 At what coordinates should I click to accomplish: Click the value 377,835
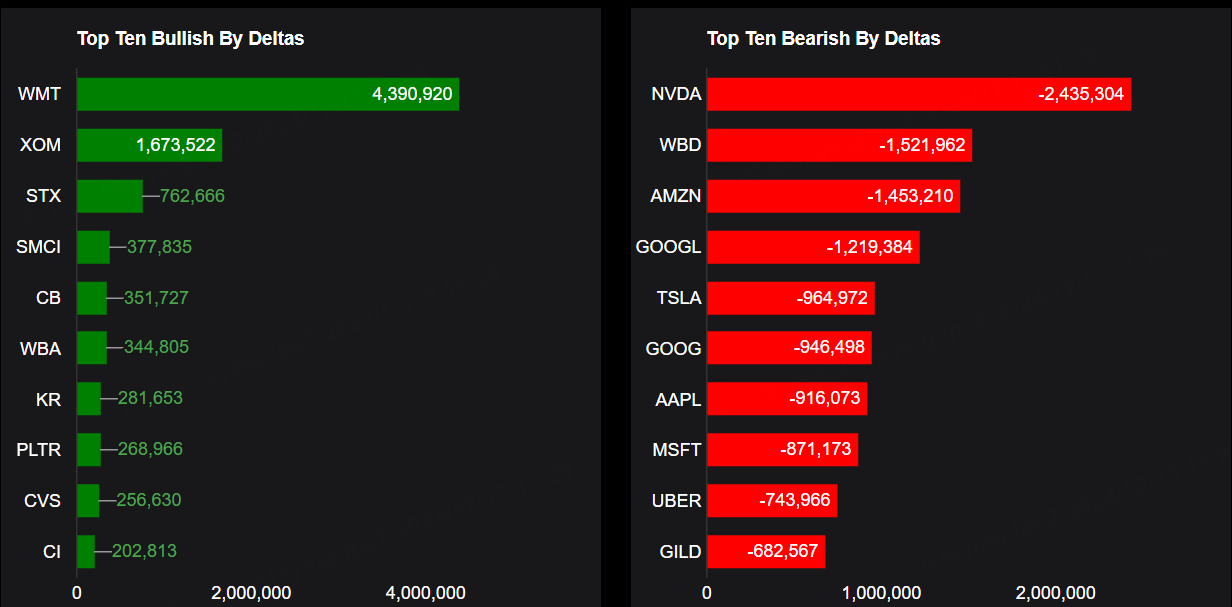click(x=159, y=247)
